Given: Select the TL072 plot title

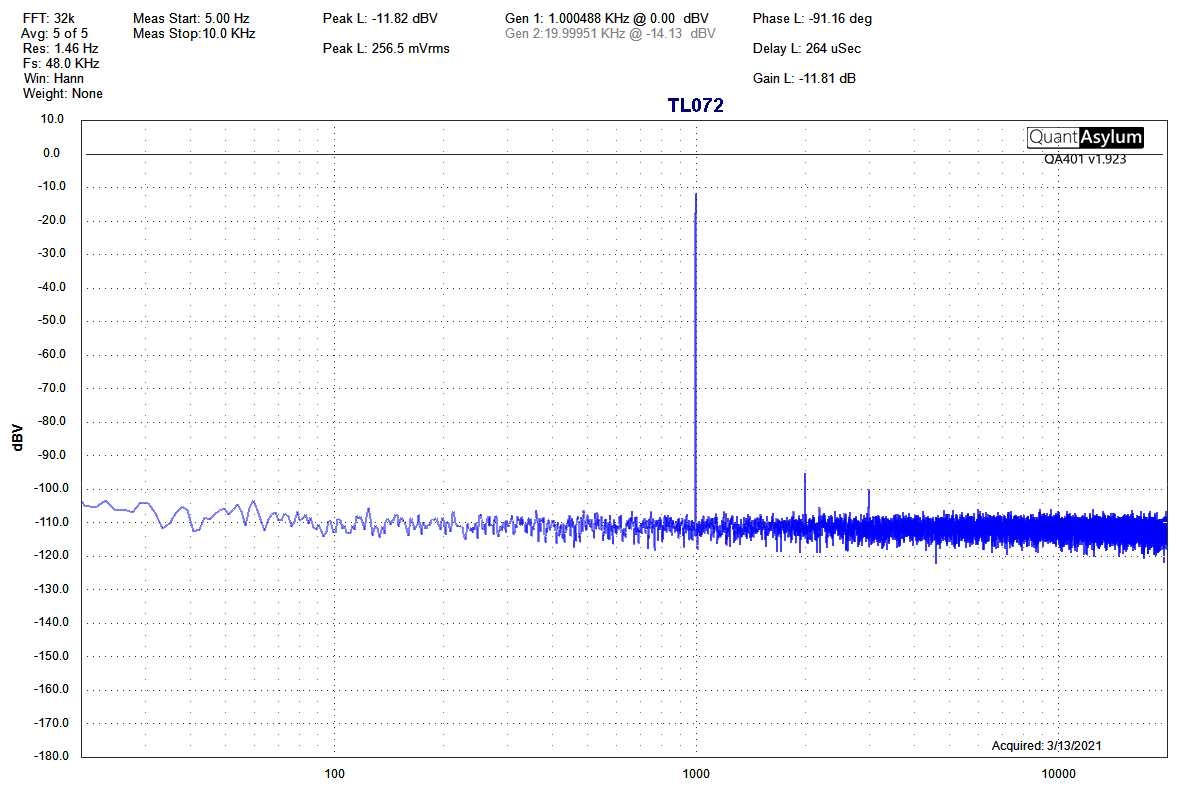Looking at the screenshot, I should point(695,105).
